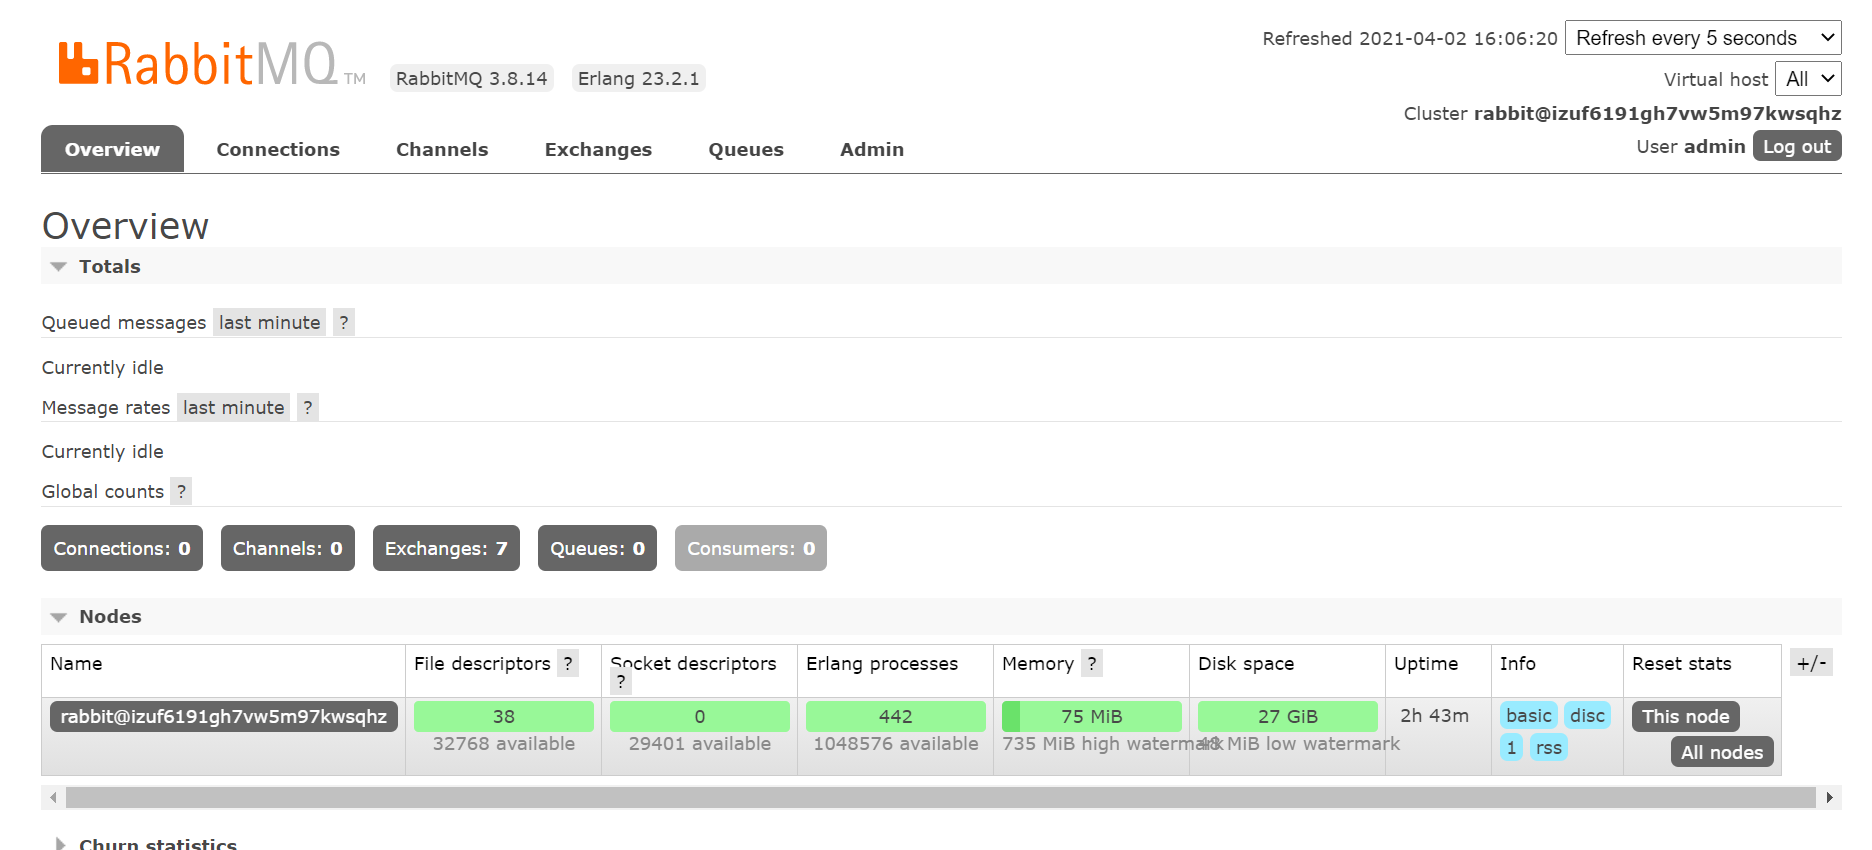Click the Disk space 27 GiB bar

1288,716
